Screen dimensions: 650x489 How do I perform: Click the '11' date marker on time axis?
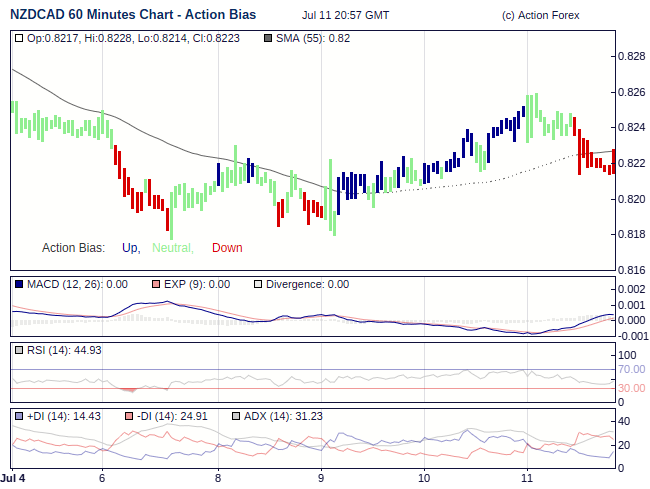click(x=528, y=477)
